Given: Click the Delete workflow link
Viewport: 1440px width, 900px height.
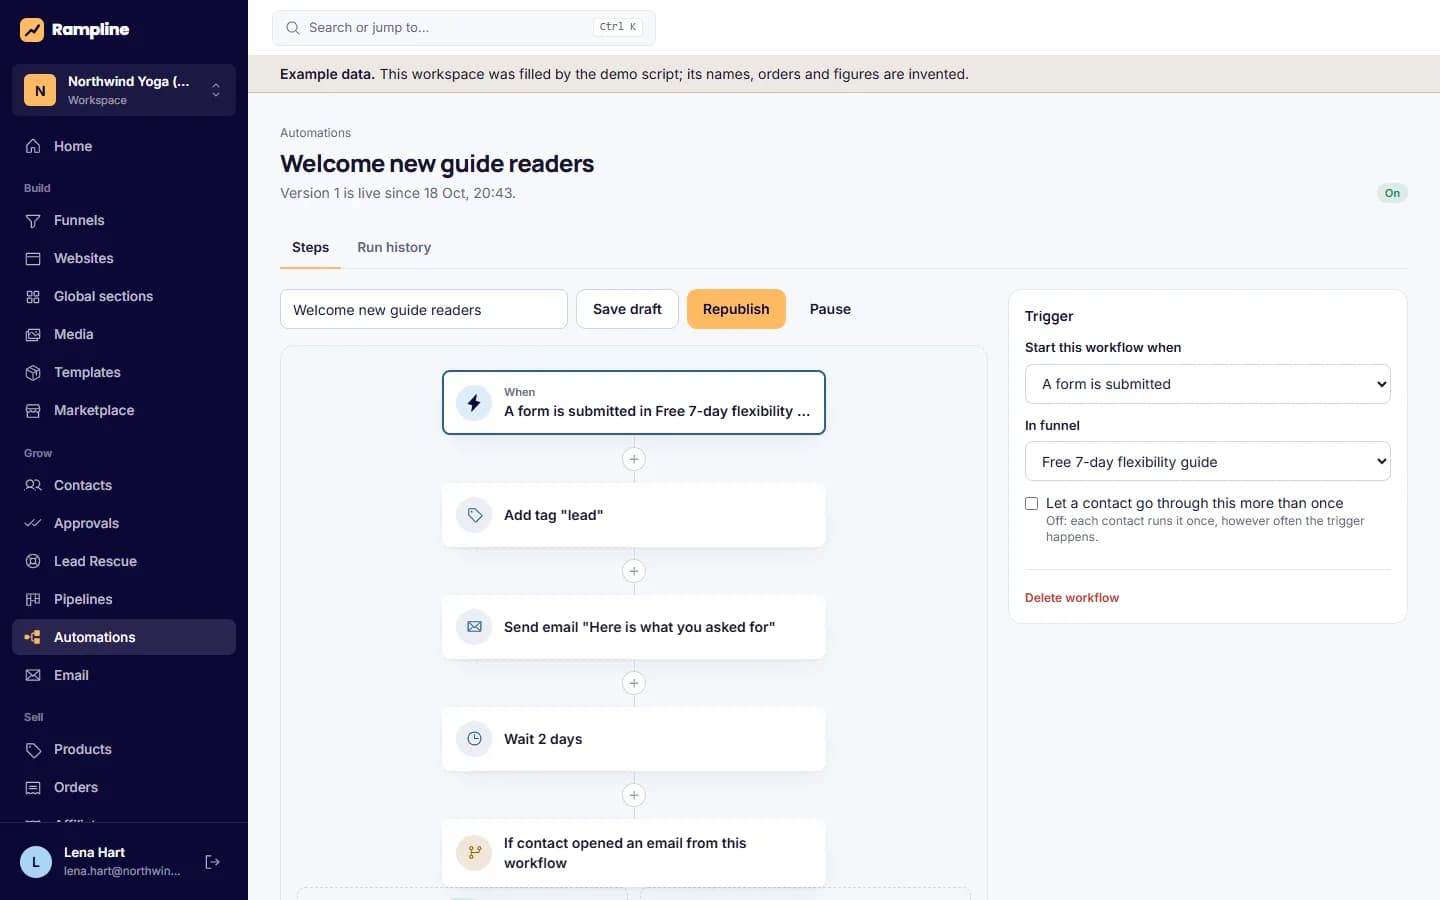Looking at the screenshot, I should click(x=1072, y=598).
